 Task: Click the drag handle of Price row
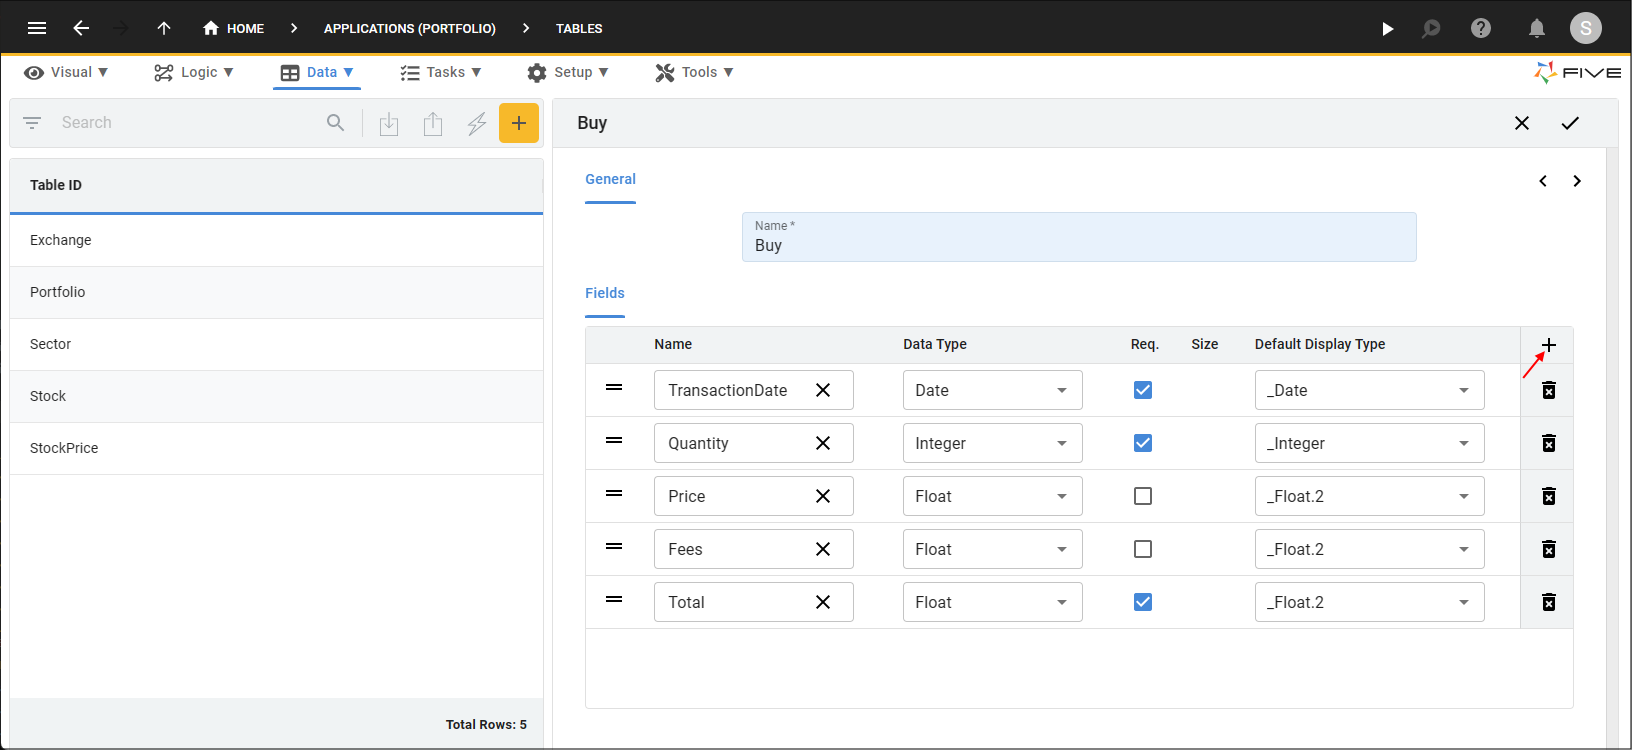click(x=614, y=494)
